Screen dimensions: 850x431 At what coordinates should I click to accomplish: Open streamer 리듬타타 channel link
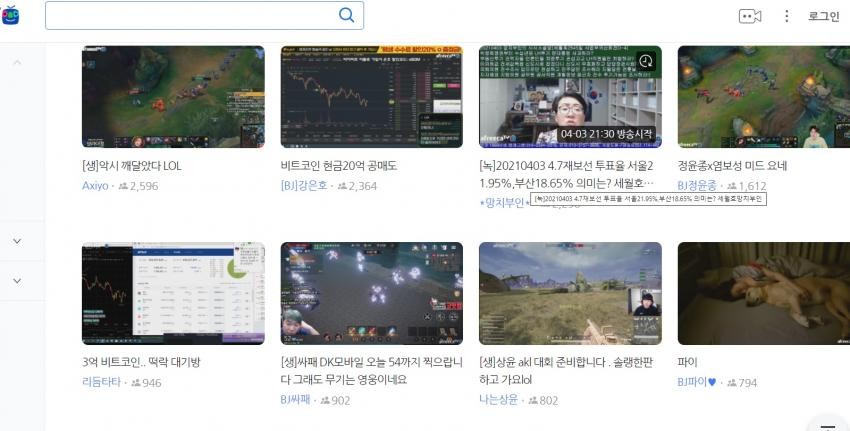pyautogui.click(x=101, y=382)
